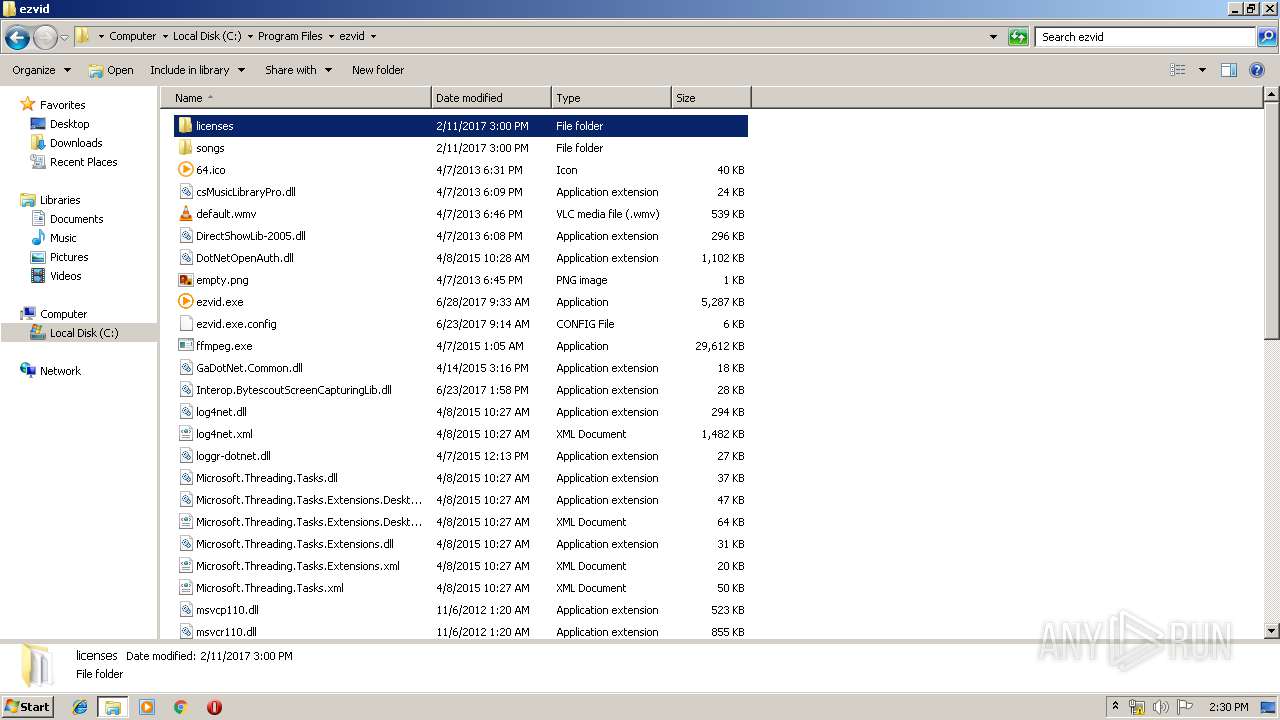Screen dimensions: 1280x720
Task: Select the ezvid.exe.config file icon
Action: pos(185,324)
